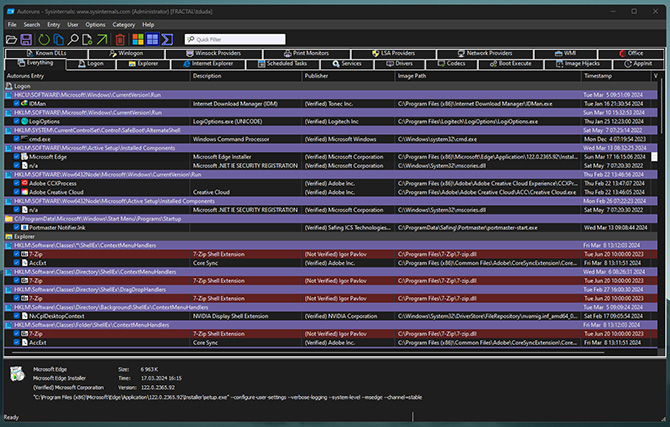Click the Startup folder icon beside C:\ProgramData path
Viewport: 670px width, 427px height.
tap(9, 219)
